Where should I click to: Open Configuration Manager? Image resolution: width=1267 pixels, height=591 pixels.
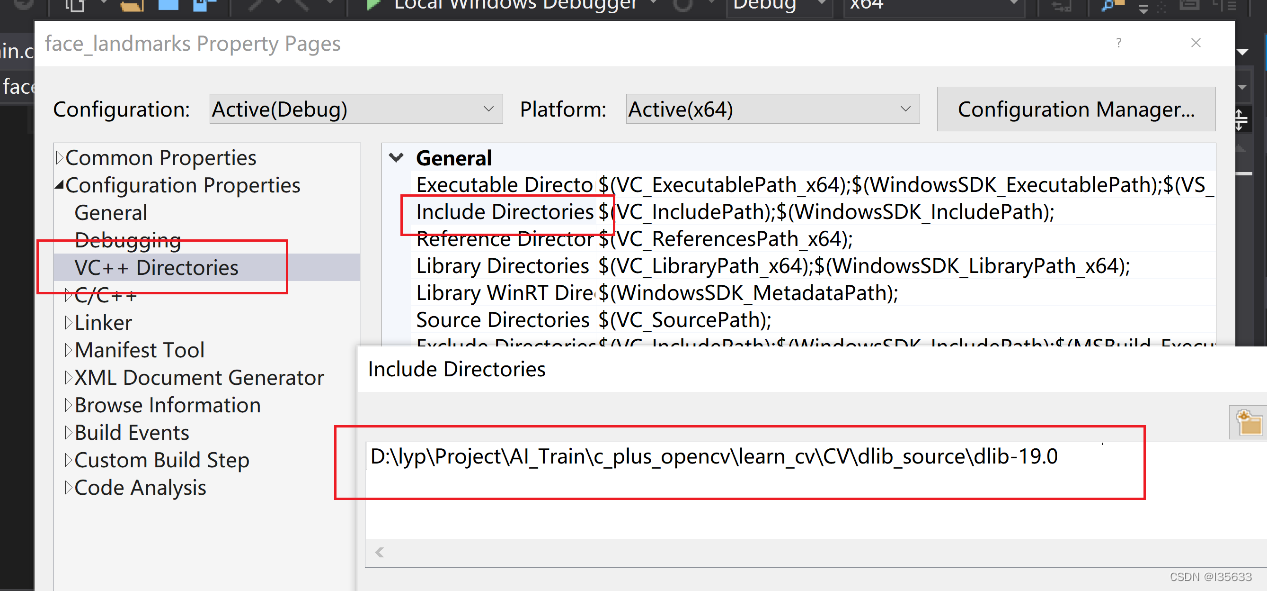click(x=1075, y=109)
